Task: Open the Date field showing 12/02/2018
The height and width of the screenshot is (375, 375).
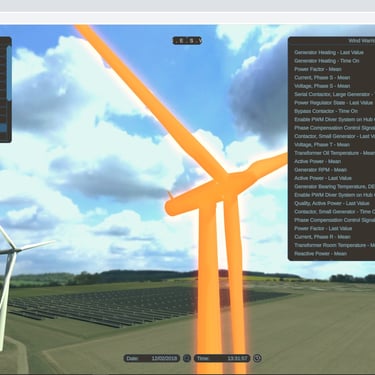Action: [152, 358]
